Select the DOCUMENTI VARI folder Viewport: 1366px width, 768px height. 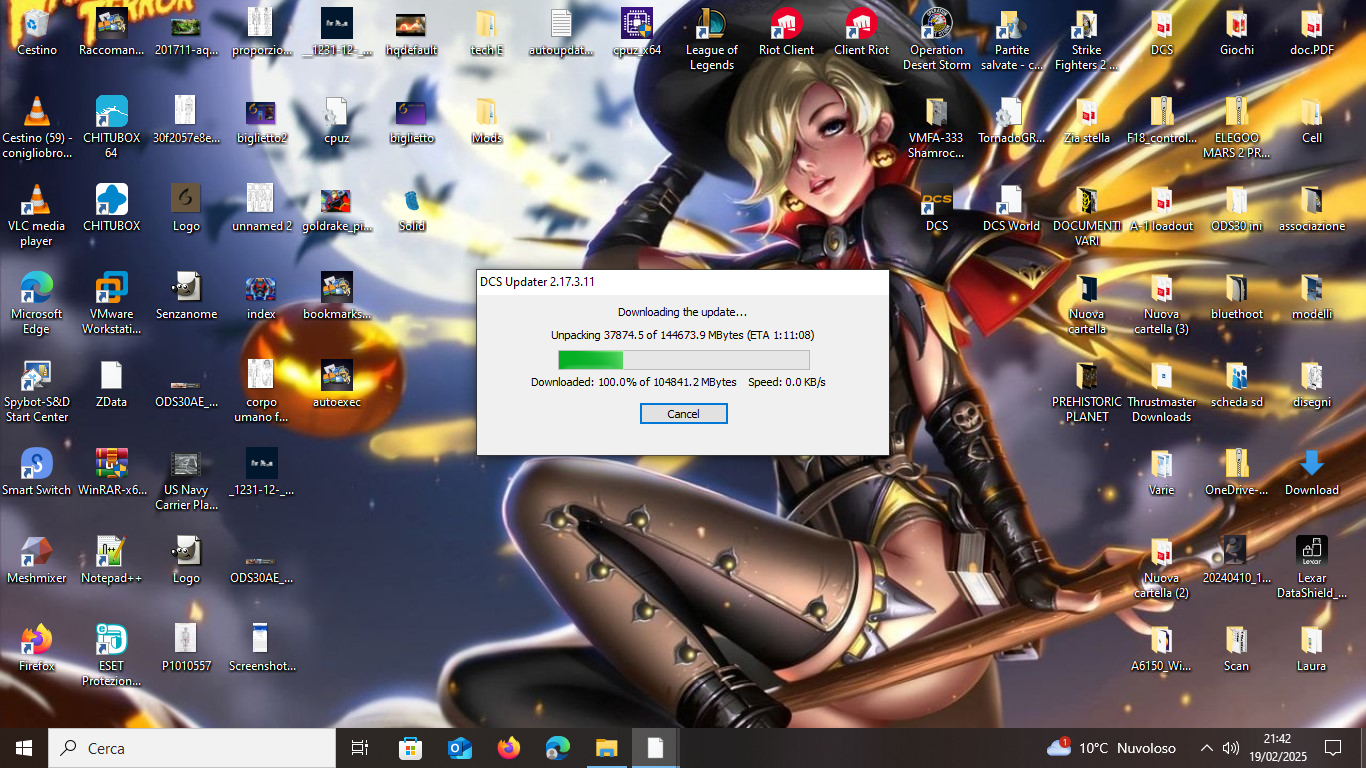pyautogui.click(x=1086, y=215)
